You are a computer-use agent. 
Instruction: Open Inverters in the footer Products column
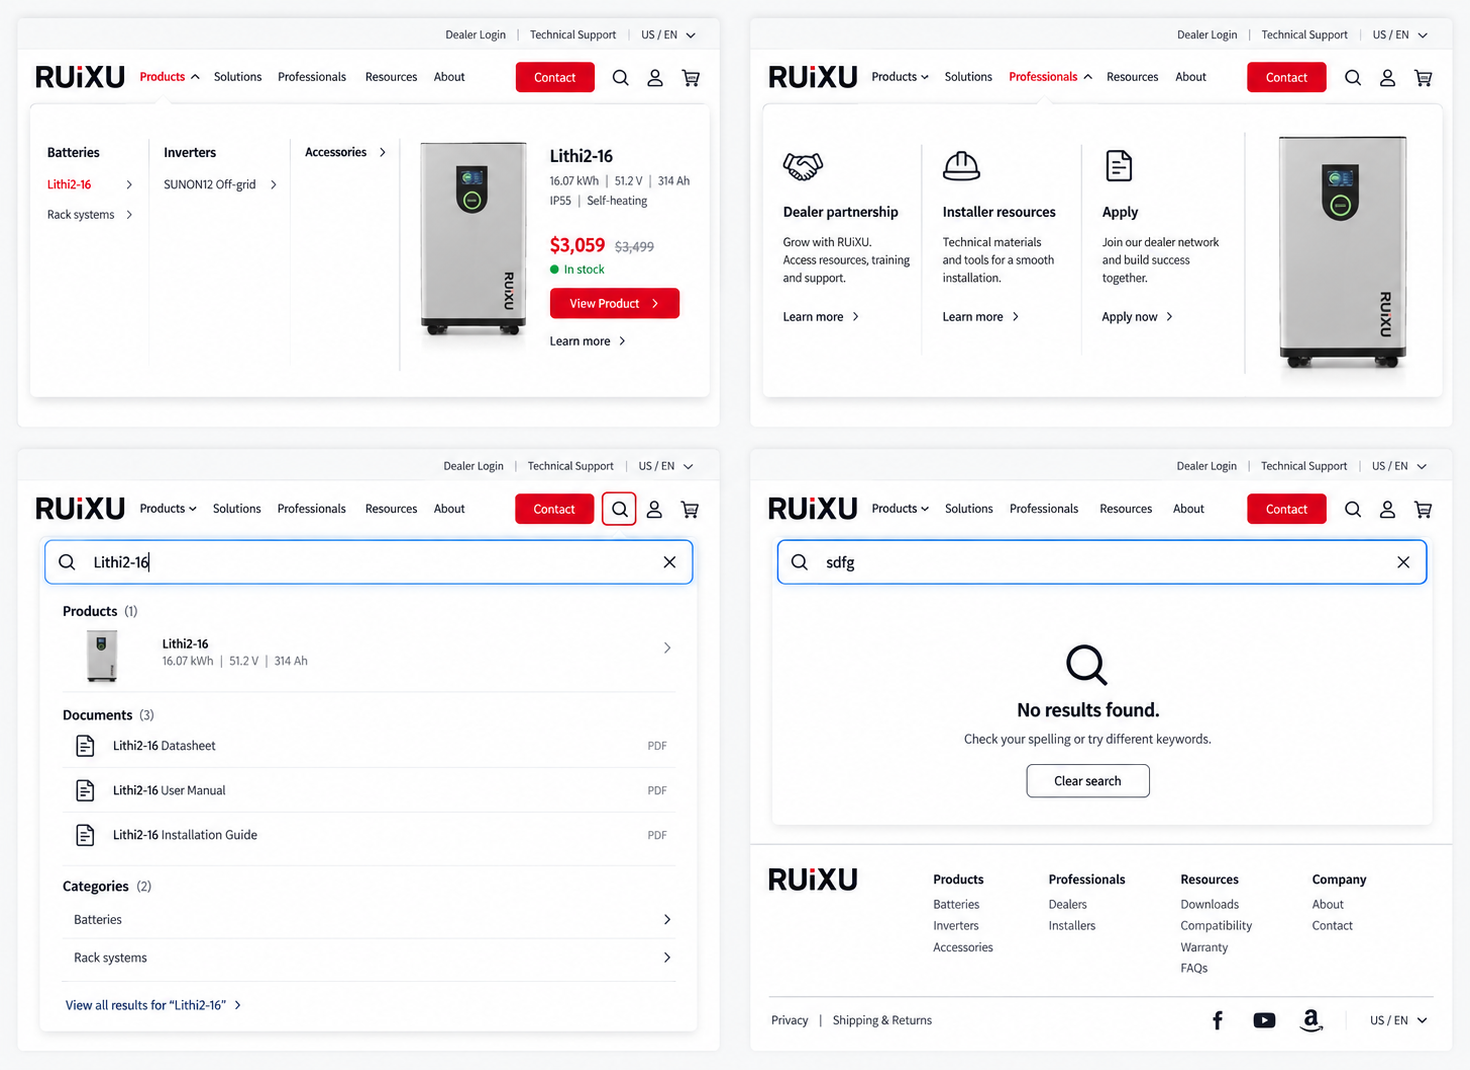pos(956,926)
